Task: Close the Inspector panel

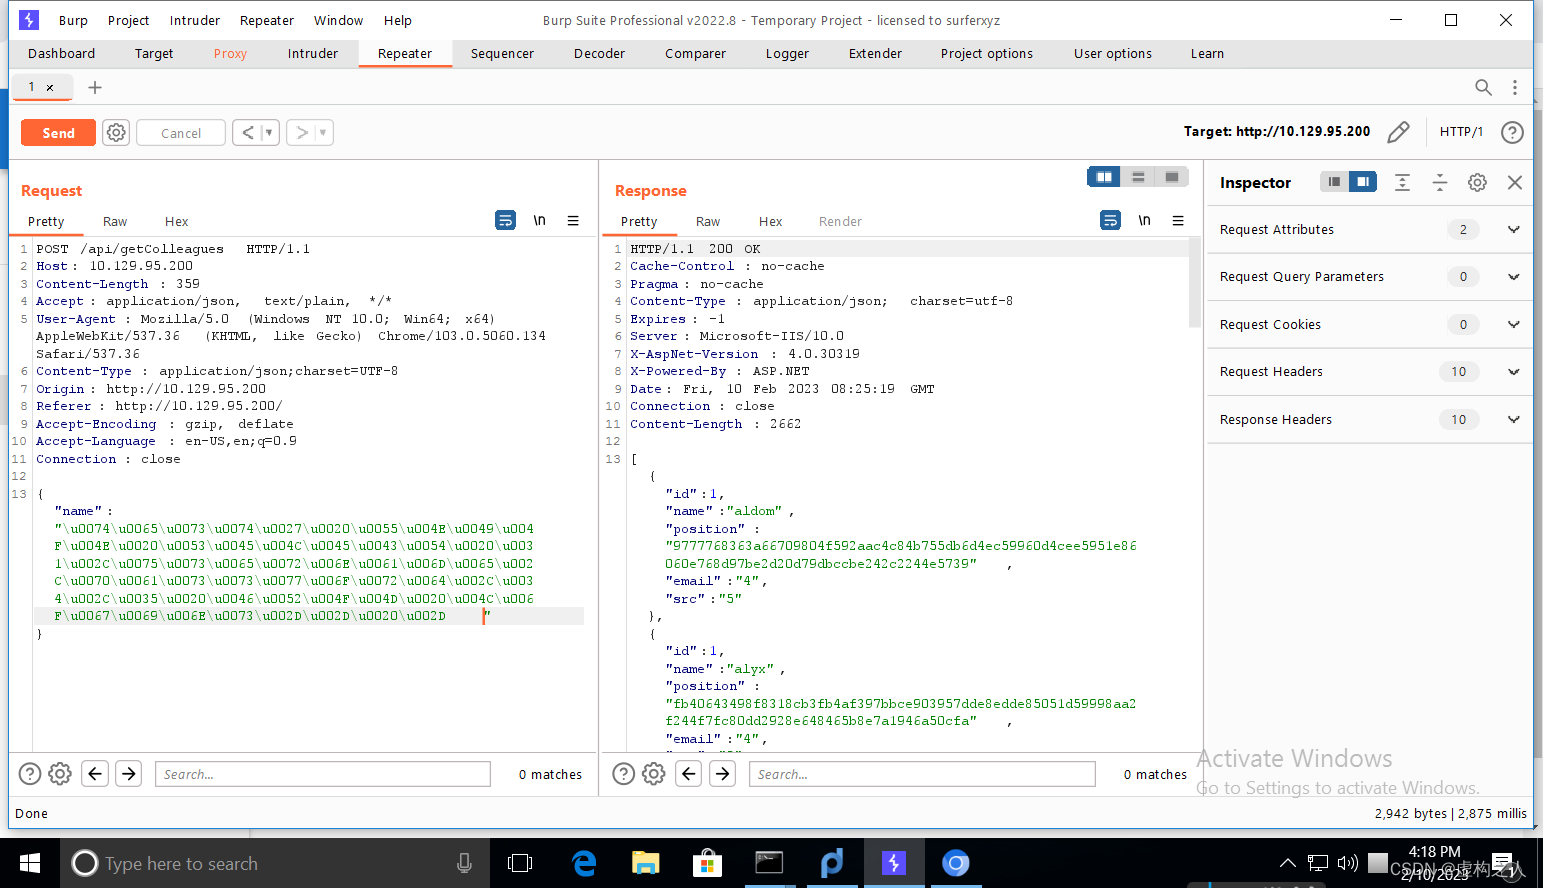Action: (x=1515, y=182)
